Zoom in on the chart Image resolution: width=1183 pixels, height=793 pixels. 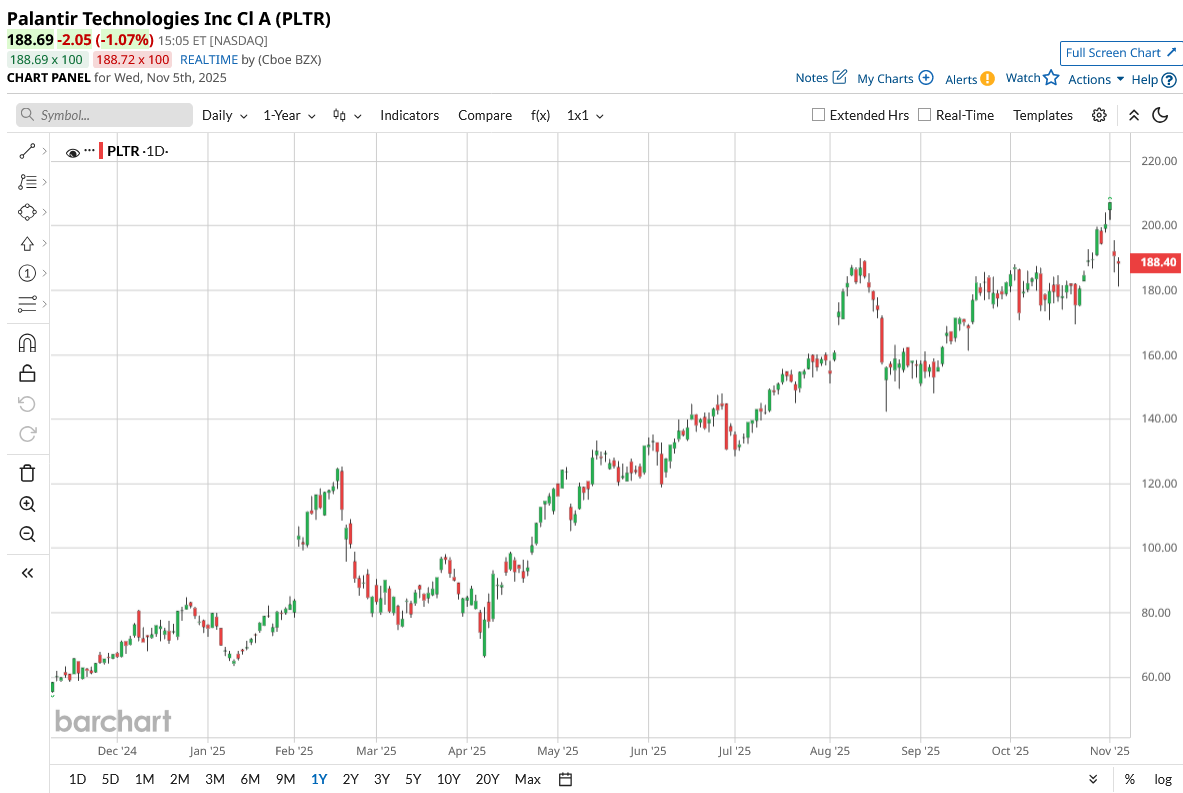(27, 504)
